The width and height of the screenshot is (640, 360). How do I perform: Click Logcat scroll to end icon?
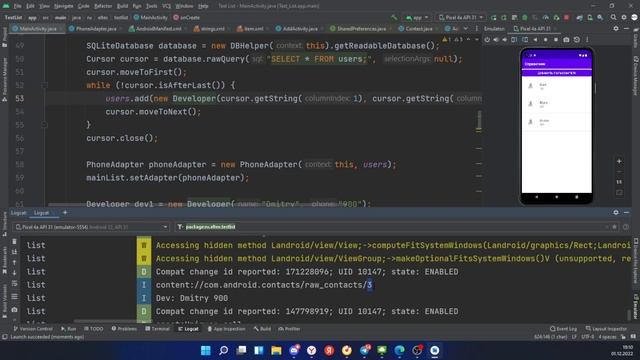pyautogui.click(x=14, y=251)
